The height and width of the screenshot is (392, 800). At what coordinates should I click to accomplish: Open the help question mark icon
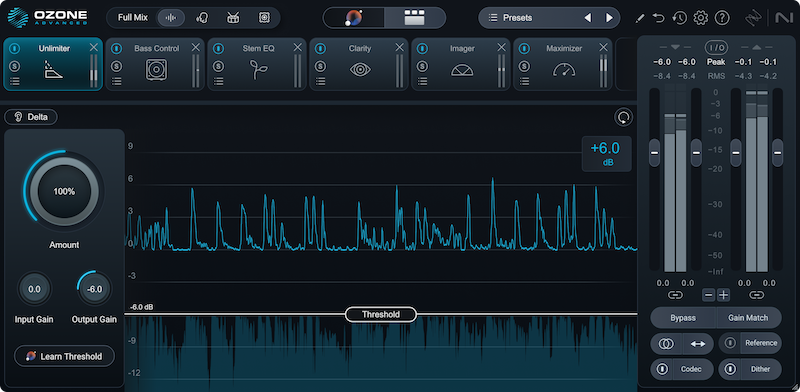(x=722, y=18)
